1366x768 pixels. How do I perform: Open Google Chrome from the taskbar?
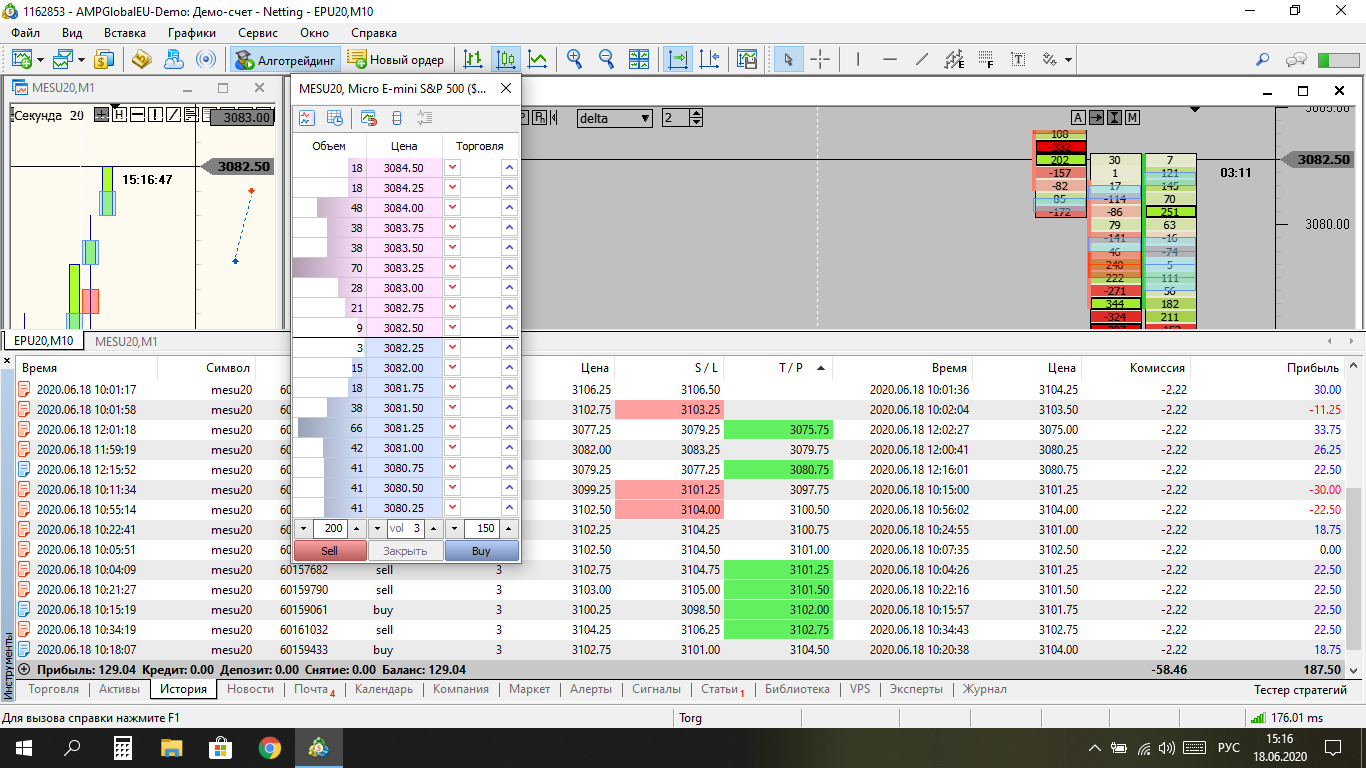(270, 747)
